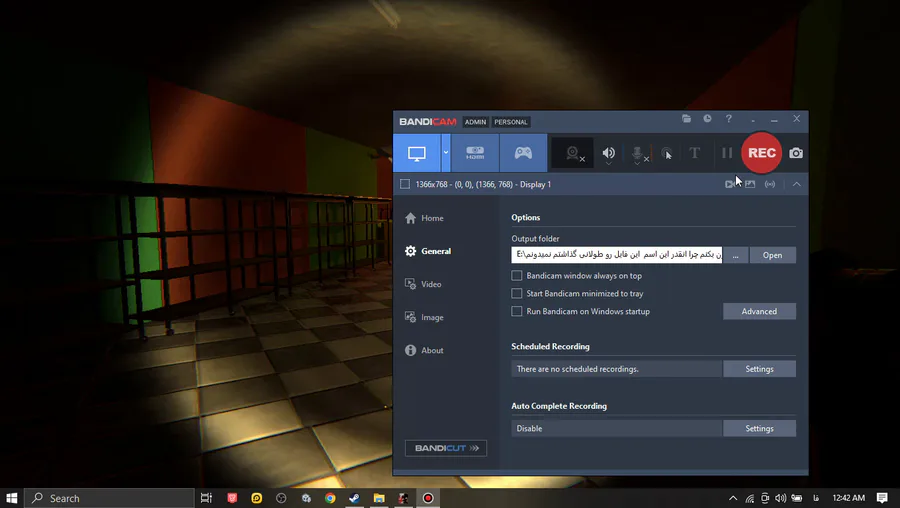This screenshot has height=508, width=900.
Task: Click Bandicam record icon on taskbar
Action: (428, 498)
